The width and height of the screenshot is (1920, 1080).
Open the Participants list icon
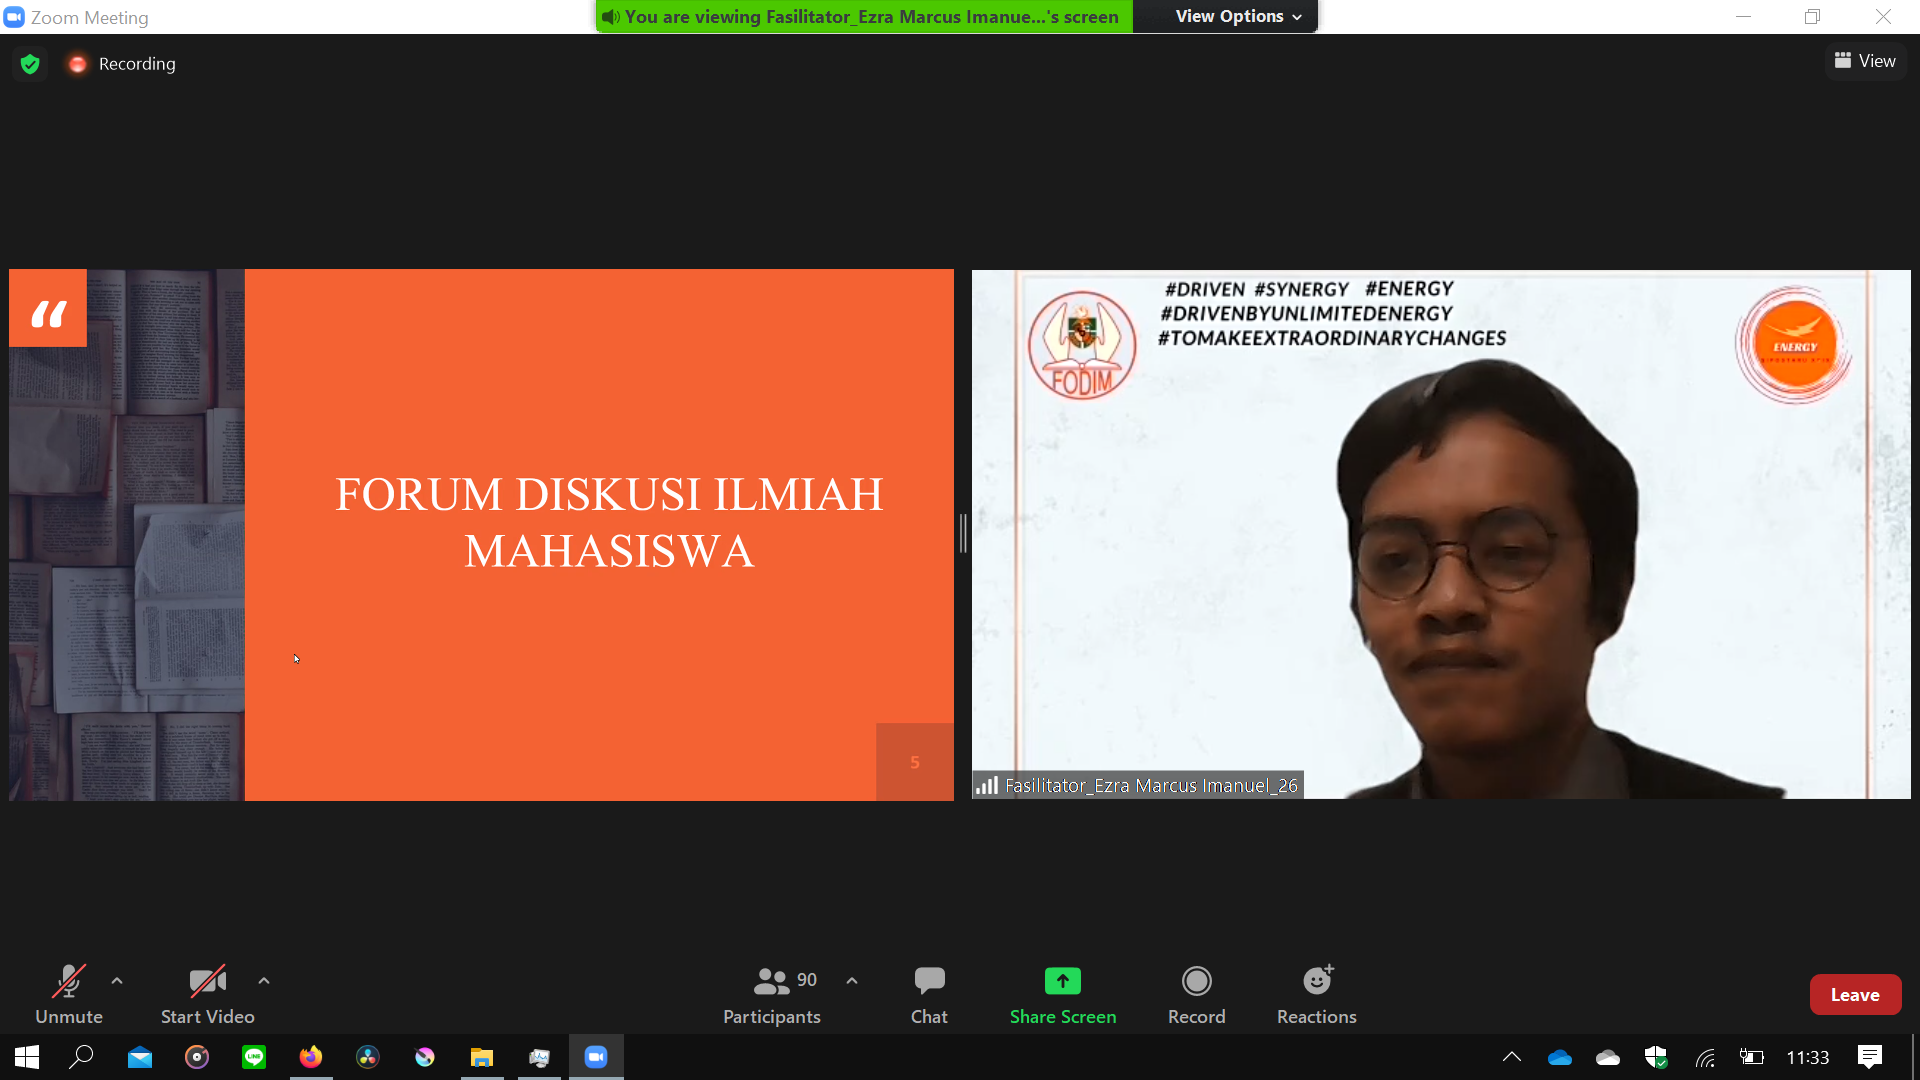pos(771,981)
